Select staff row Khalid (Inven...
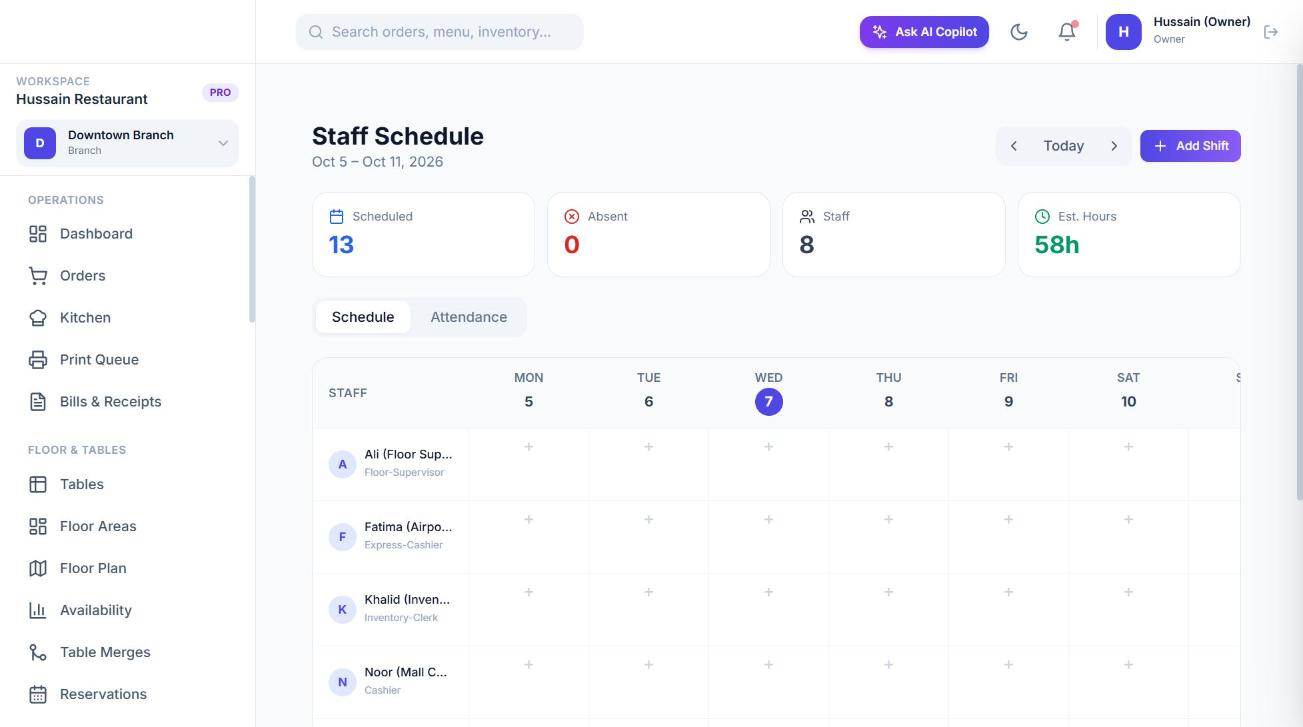Screen dimensions: 1303x727 (391, 609)
